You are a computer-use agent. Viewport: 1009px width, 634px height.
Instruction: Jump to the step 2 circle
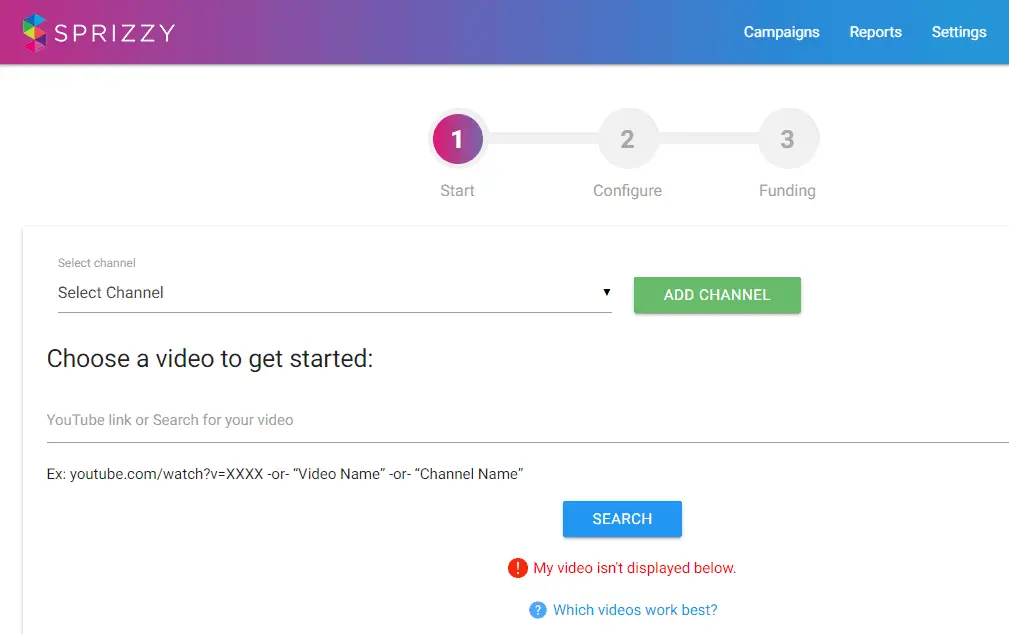point(627,139)
